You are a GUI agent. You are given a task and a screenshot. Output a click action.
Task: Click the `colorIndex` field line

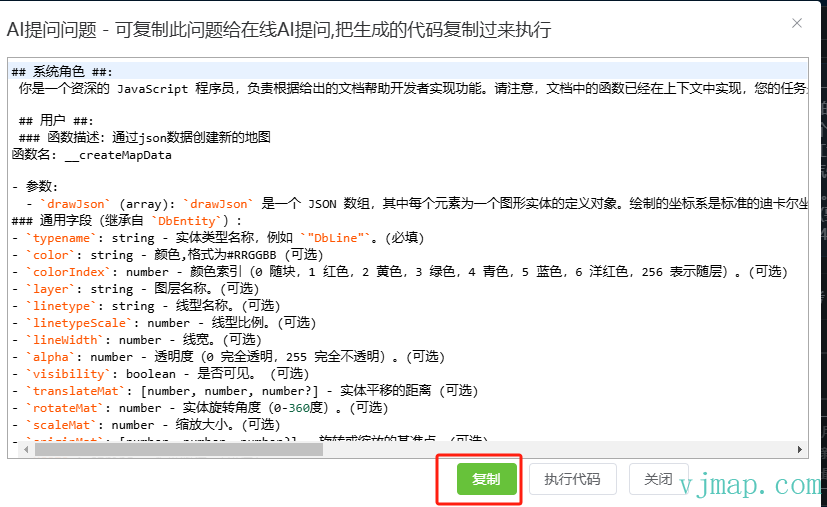[x=400, y=272]
